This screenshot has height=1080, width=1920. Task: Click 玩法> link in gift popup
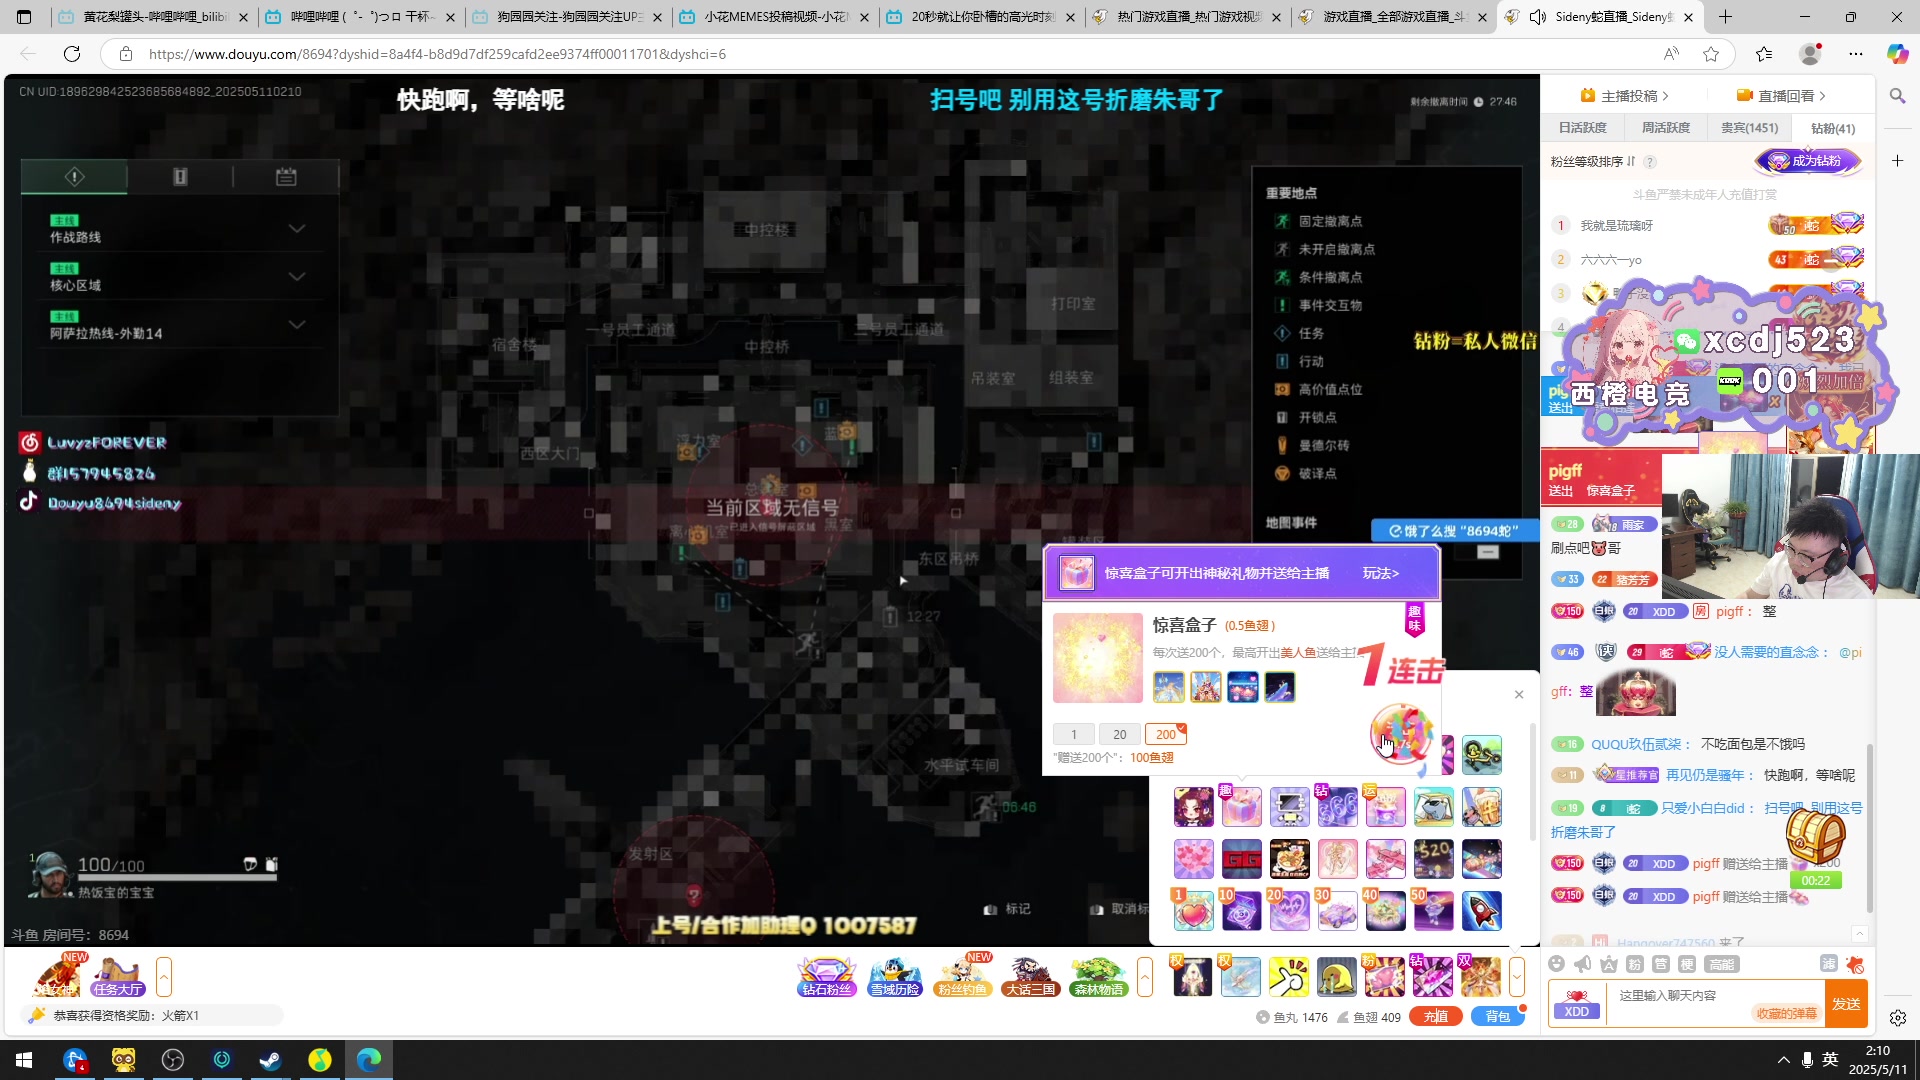[x=1381, y=573]
